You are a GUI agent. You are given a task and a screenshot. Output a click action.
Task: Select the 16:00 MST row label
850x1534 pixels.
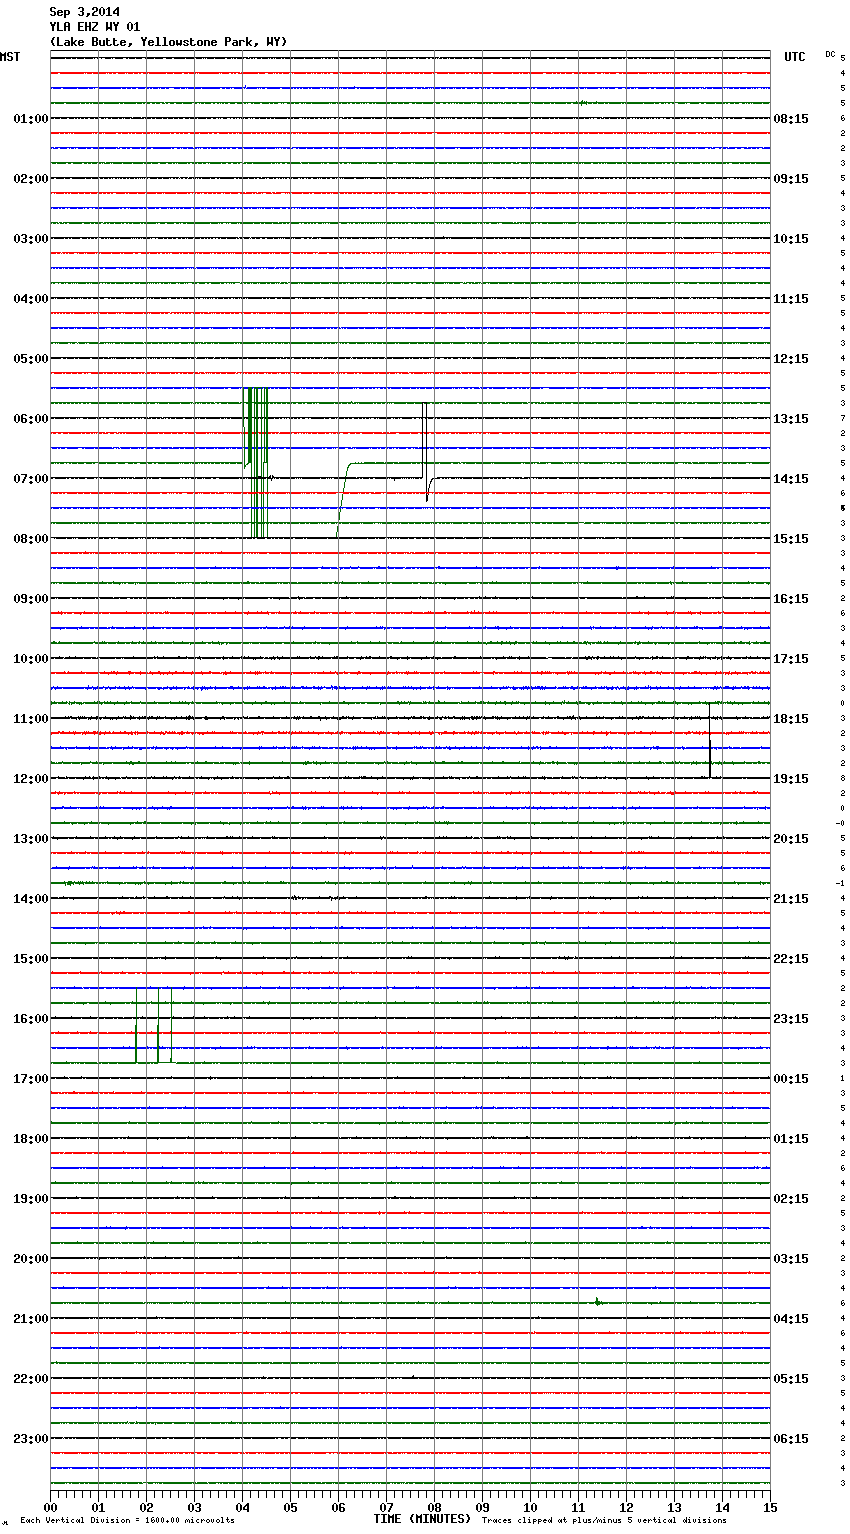pos(31,1019)
